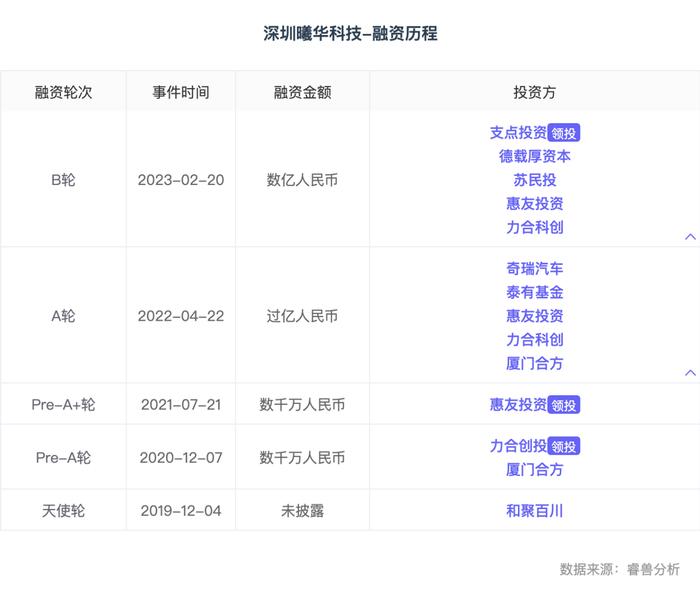Click the date 2023-02-20

[x=181, y=180]
